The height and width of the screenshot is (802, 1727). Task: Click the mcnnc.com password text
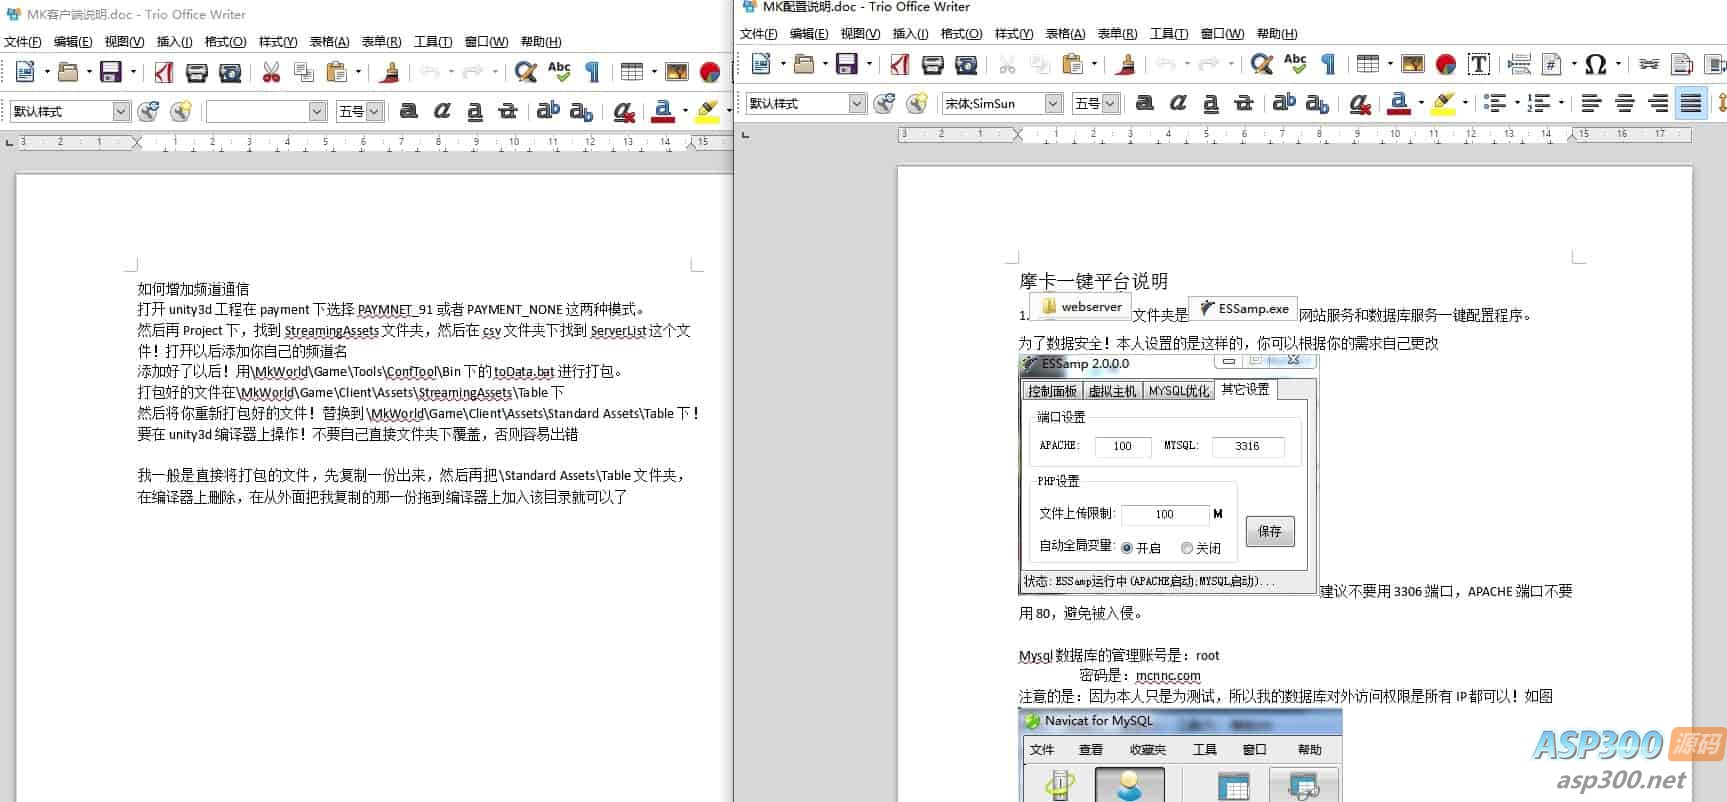pyautogui.click(x=1168, y=676)
